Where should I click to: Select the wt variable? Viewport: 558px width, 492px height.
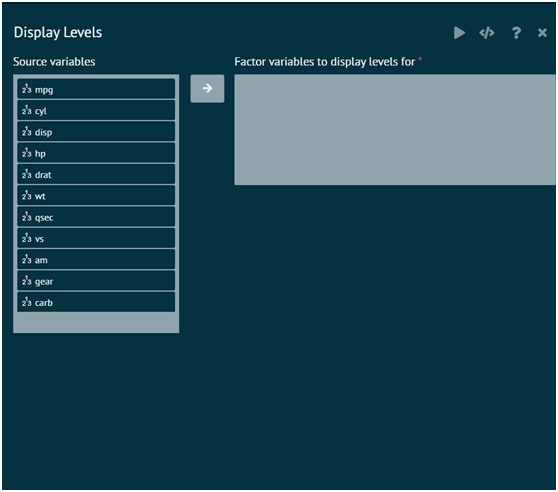[96, 196]
